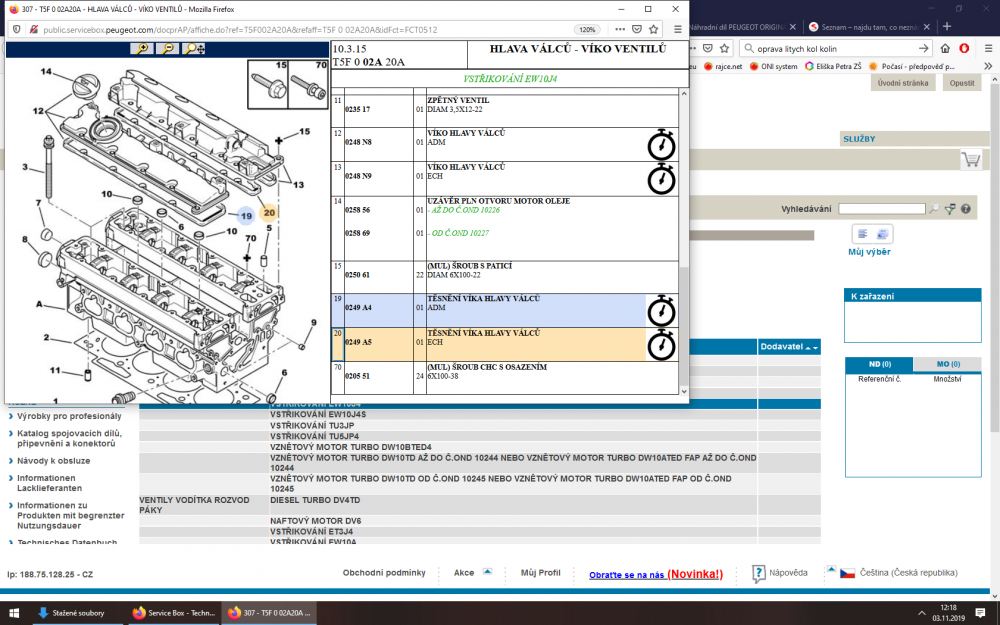Click the search magnifier next to Vyhledávání
Viewport: 1000px width, 625px height.
[934, 209]
